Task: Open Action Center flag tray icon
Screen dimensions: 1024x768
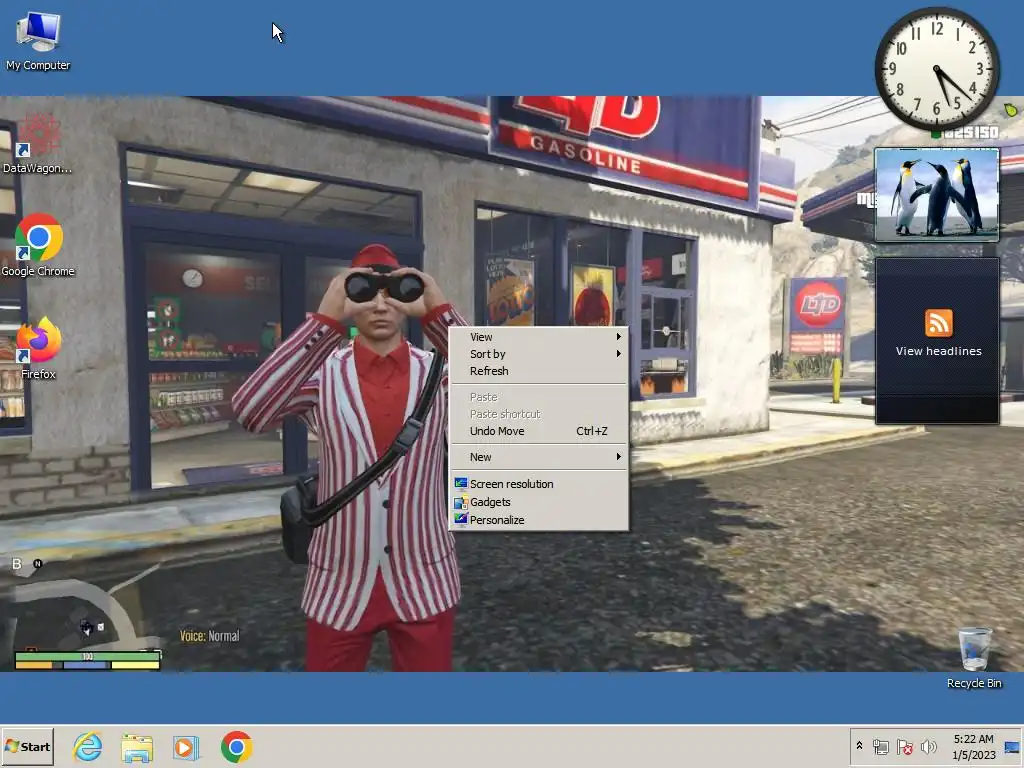Action: coord(904,746)
